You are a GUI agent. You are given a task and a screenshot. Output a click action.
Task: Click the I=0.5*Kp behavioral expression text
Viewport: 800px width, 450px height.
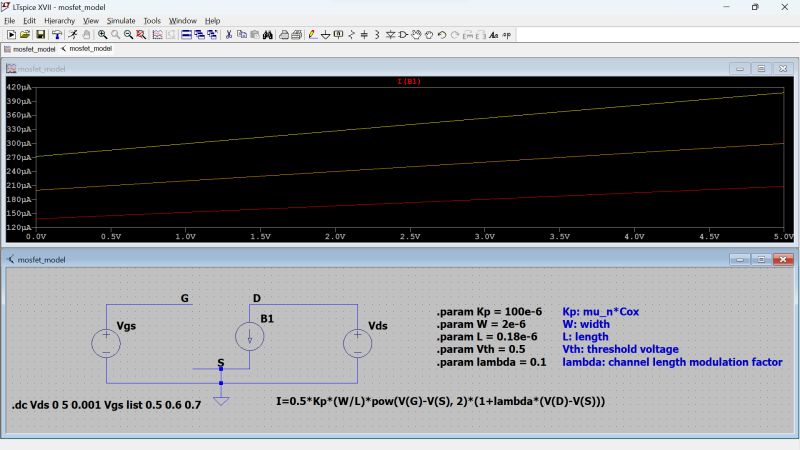point(440,402)
